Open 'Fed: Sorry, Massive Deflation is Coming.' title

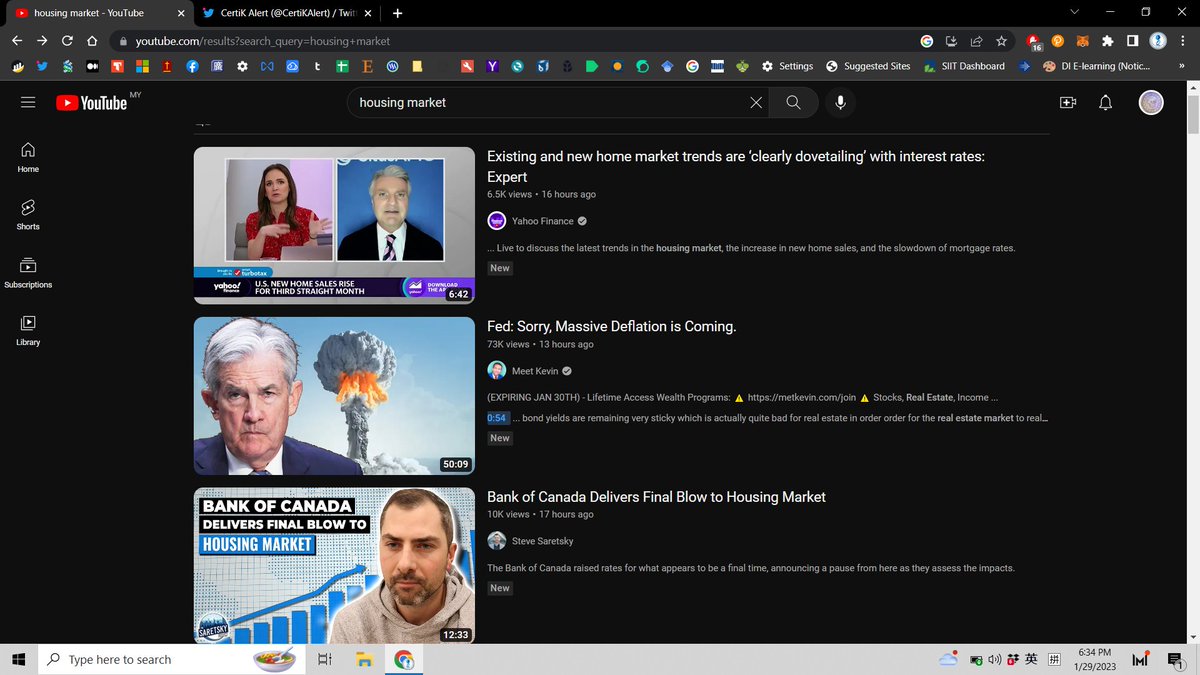pyautogui.click(x=612, y=327)
